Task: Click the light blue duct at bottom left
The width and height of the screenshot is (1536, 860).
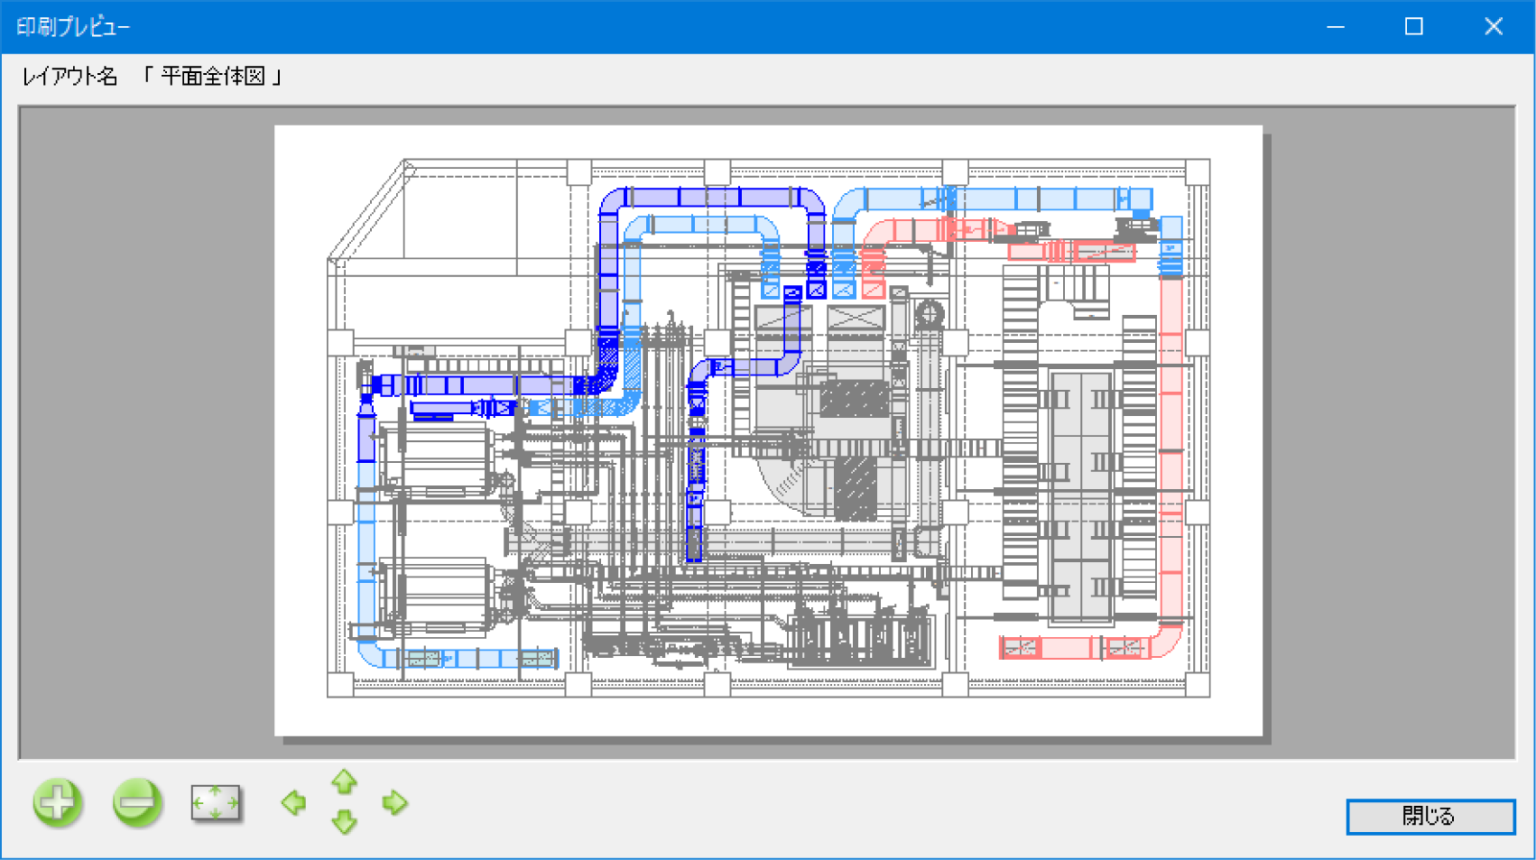Action: tap(460, 659)
